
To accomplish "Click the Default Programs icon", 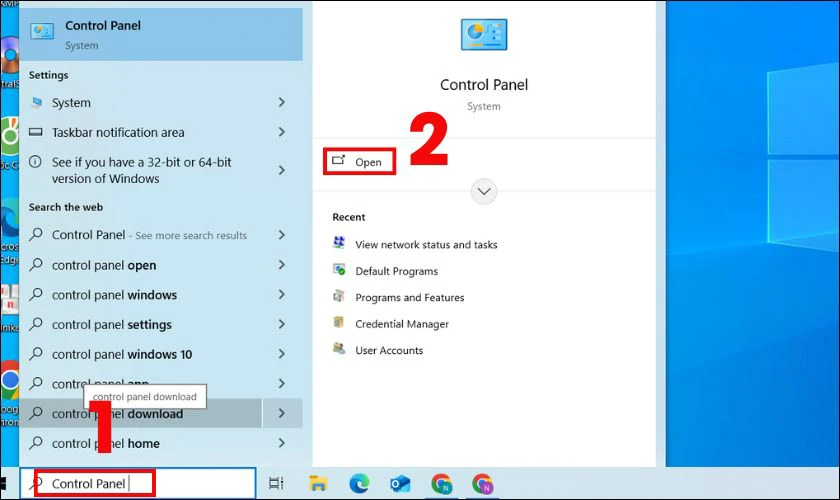I will pos(339,270).
